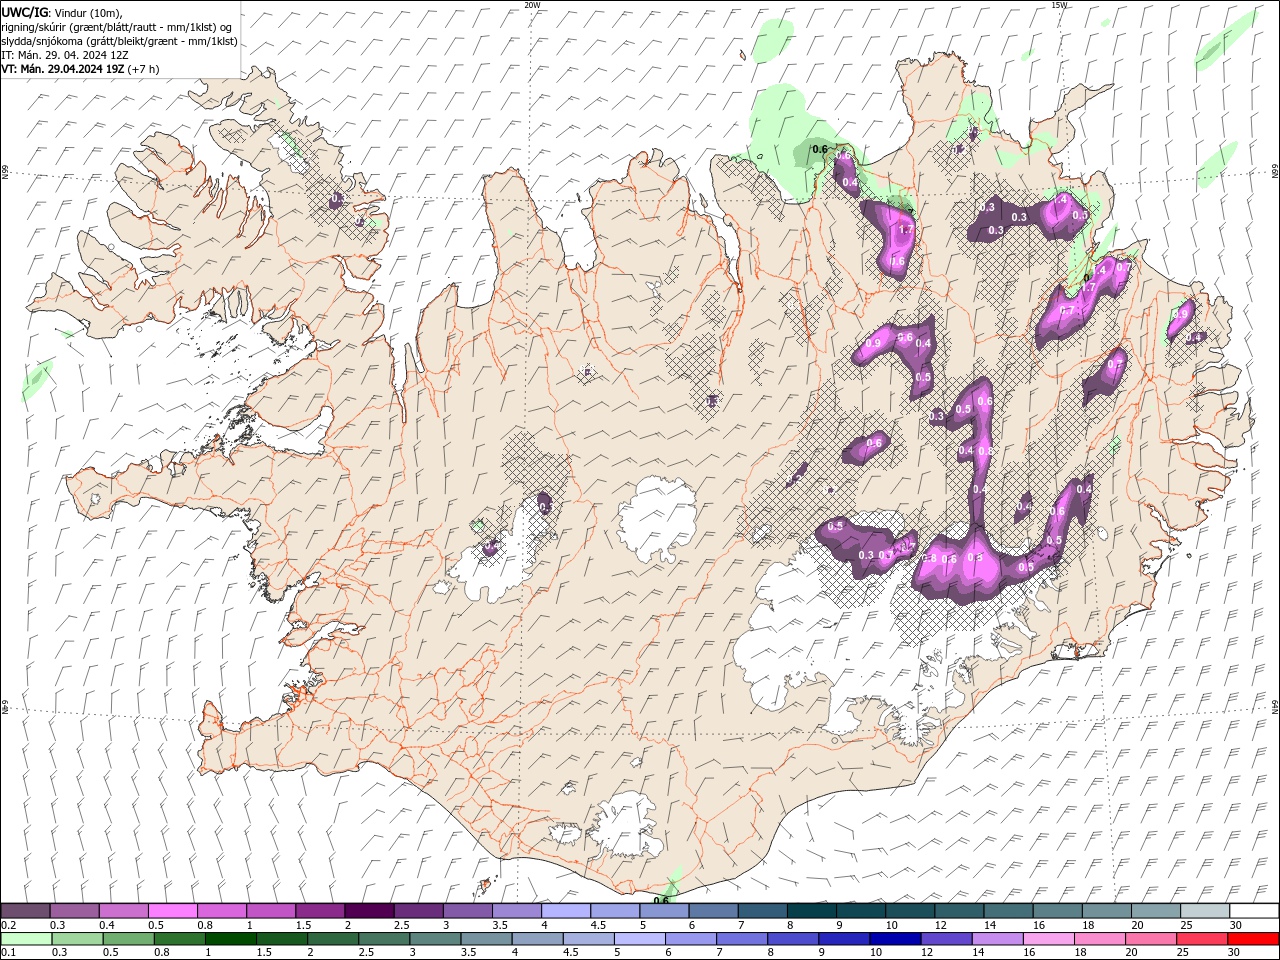The image size is (1280, 960).
Task: Pick the bright magenta snow legend swatch
Action: [x=172, y=910]
